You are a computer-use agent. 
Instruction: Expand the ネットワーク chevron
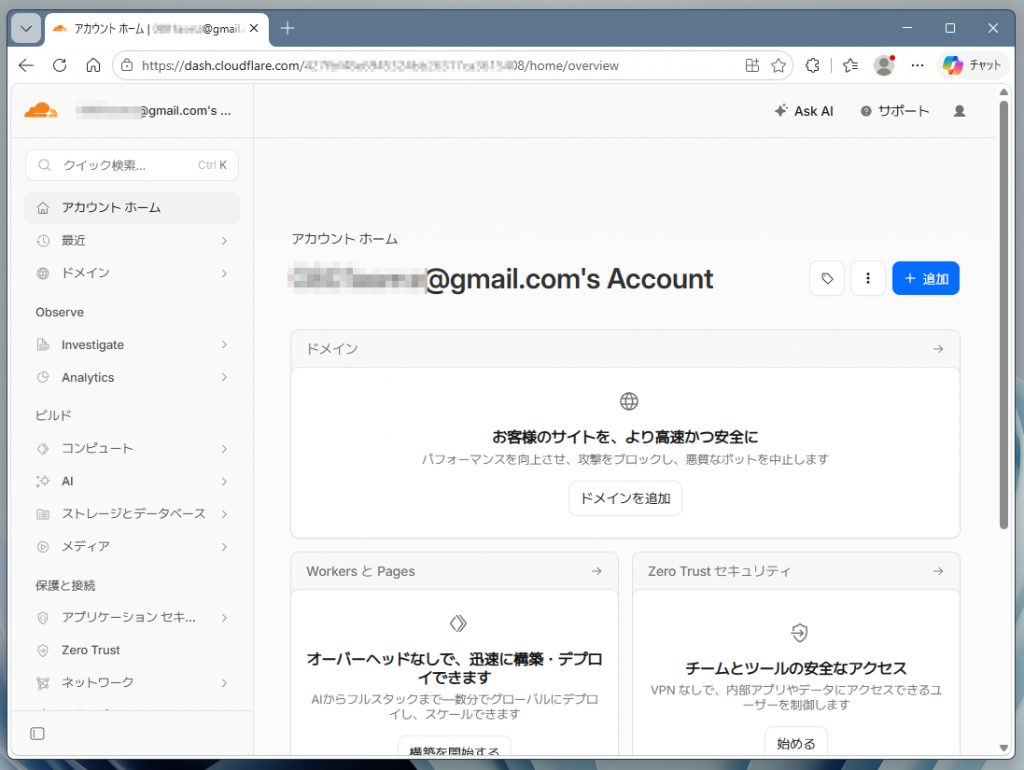point(224,683)
